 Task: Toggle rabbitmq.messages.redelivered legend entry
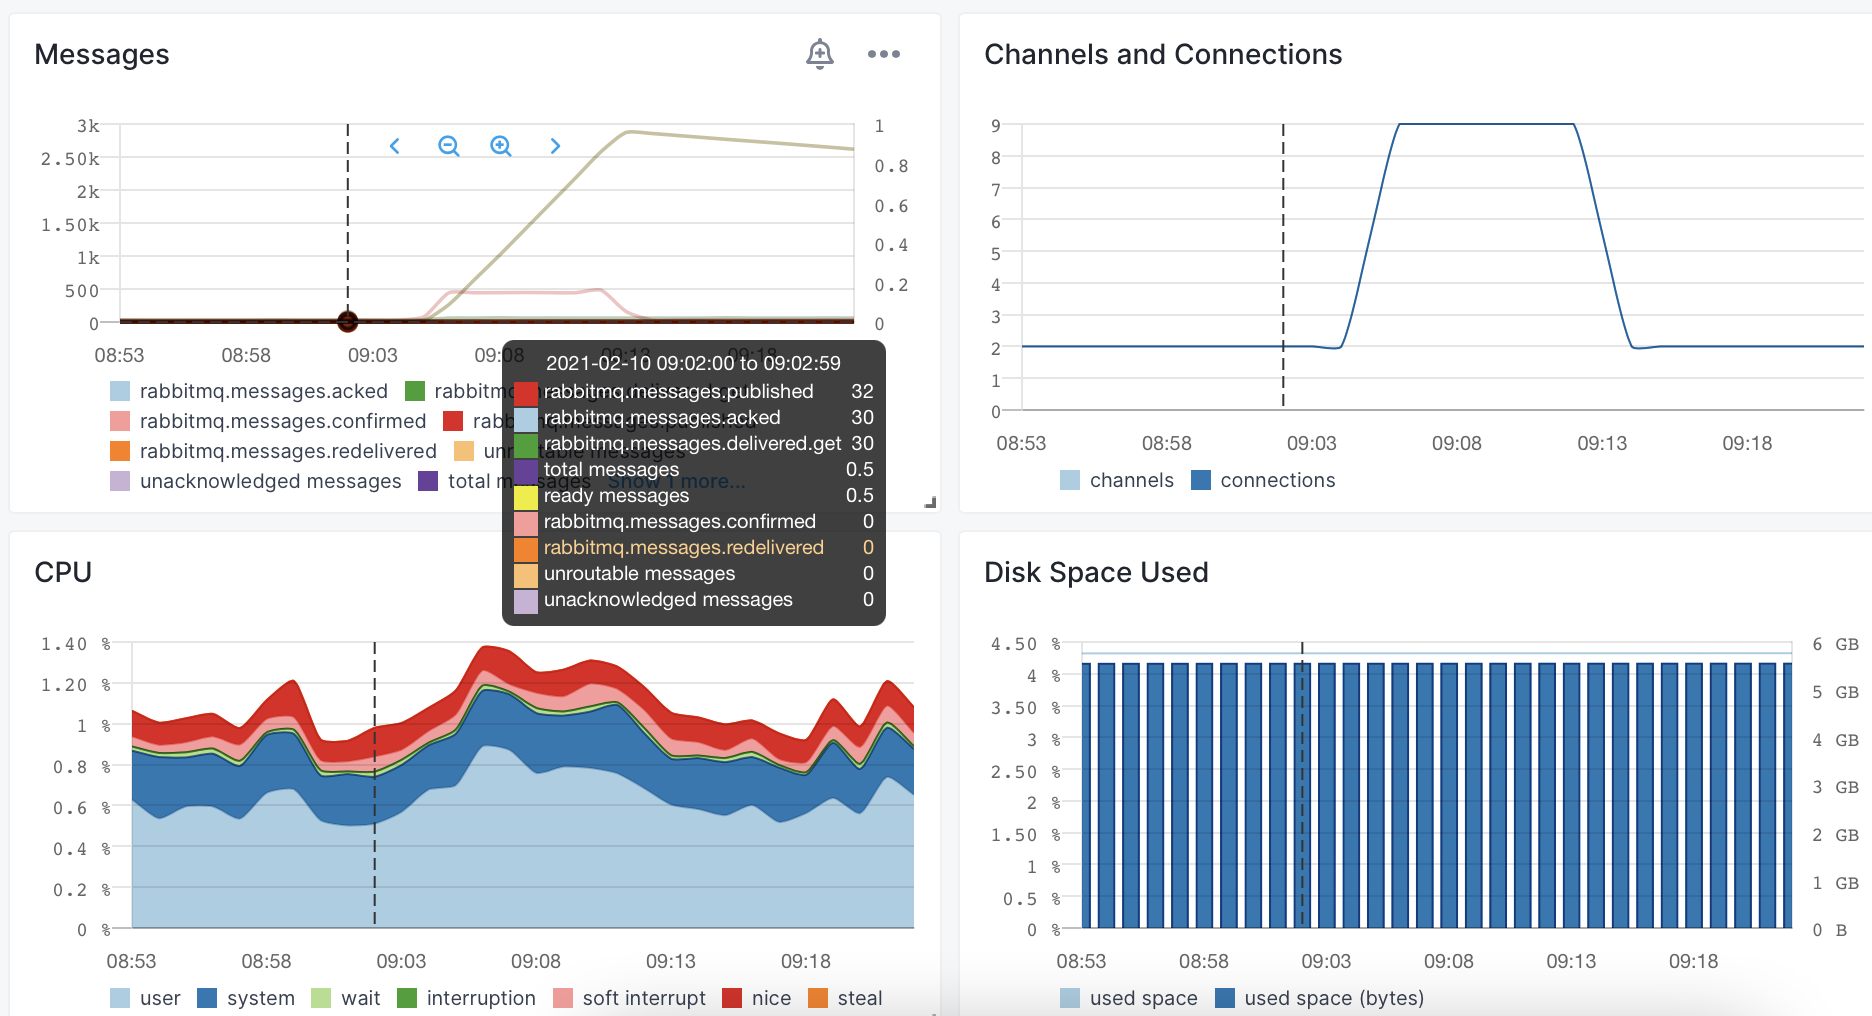(273, 451)
